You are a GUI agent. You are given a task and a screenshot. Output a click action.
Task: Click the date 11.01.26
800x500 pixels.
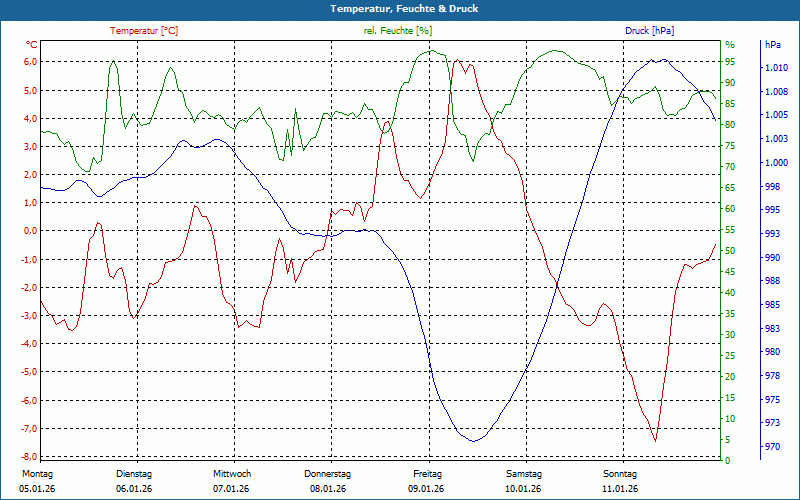click(x=620, y=489)
